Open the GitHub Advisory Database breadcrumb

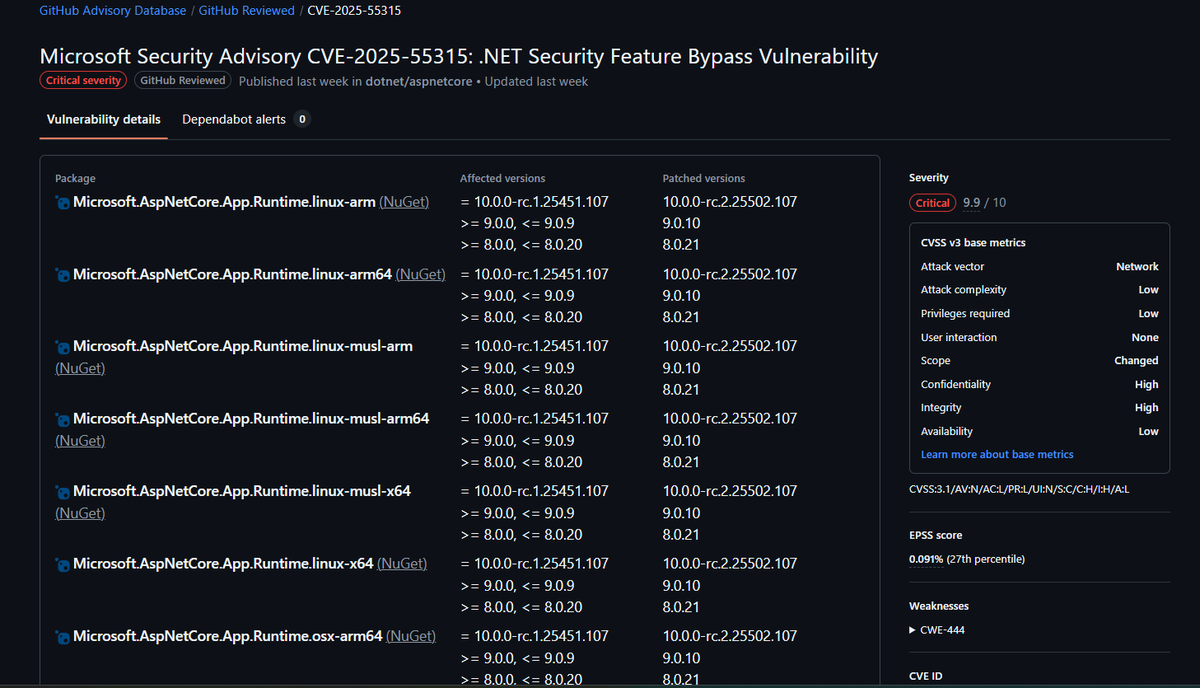[x=112, y=11]
